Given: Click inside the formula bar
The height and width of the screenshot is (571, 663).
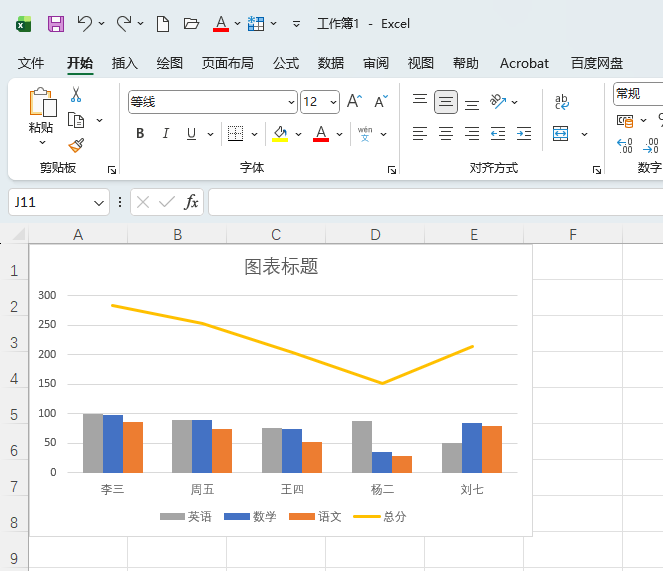Looking at the screenshot, I should (x=436, y=202).
